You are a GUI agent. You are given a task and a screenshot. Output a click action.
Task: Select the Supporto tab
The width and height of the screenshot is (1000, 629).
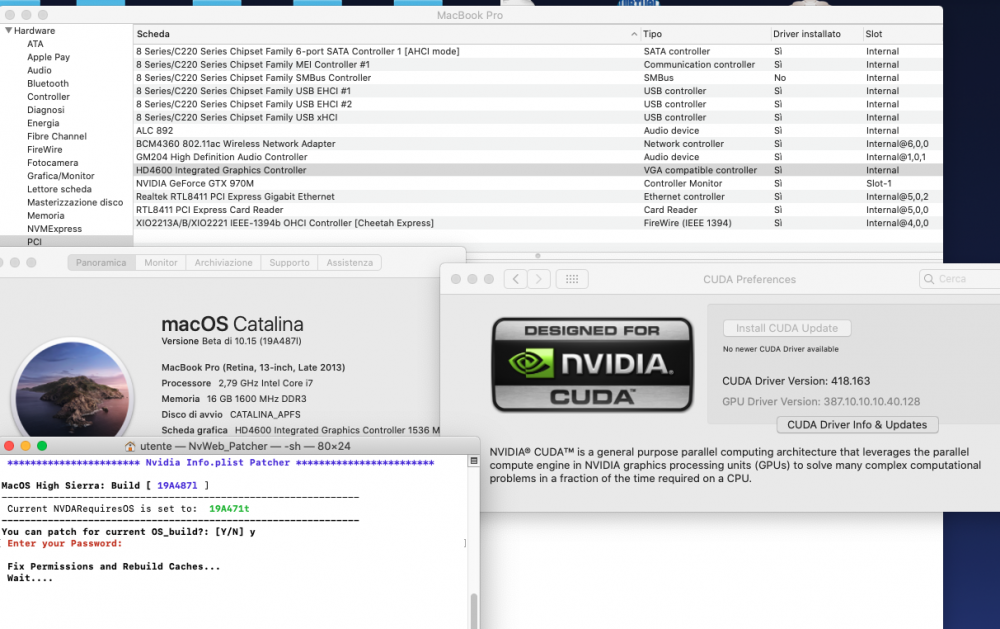coord(289,262)
